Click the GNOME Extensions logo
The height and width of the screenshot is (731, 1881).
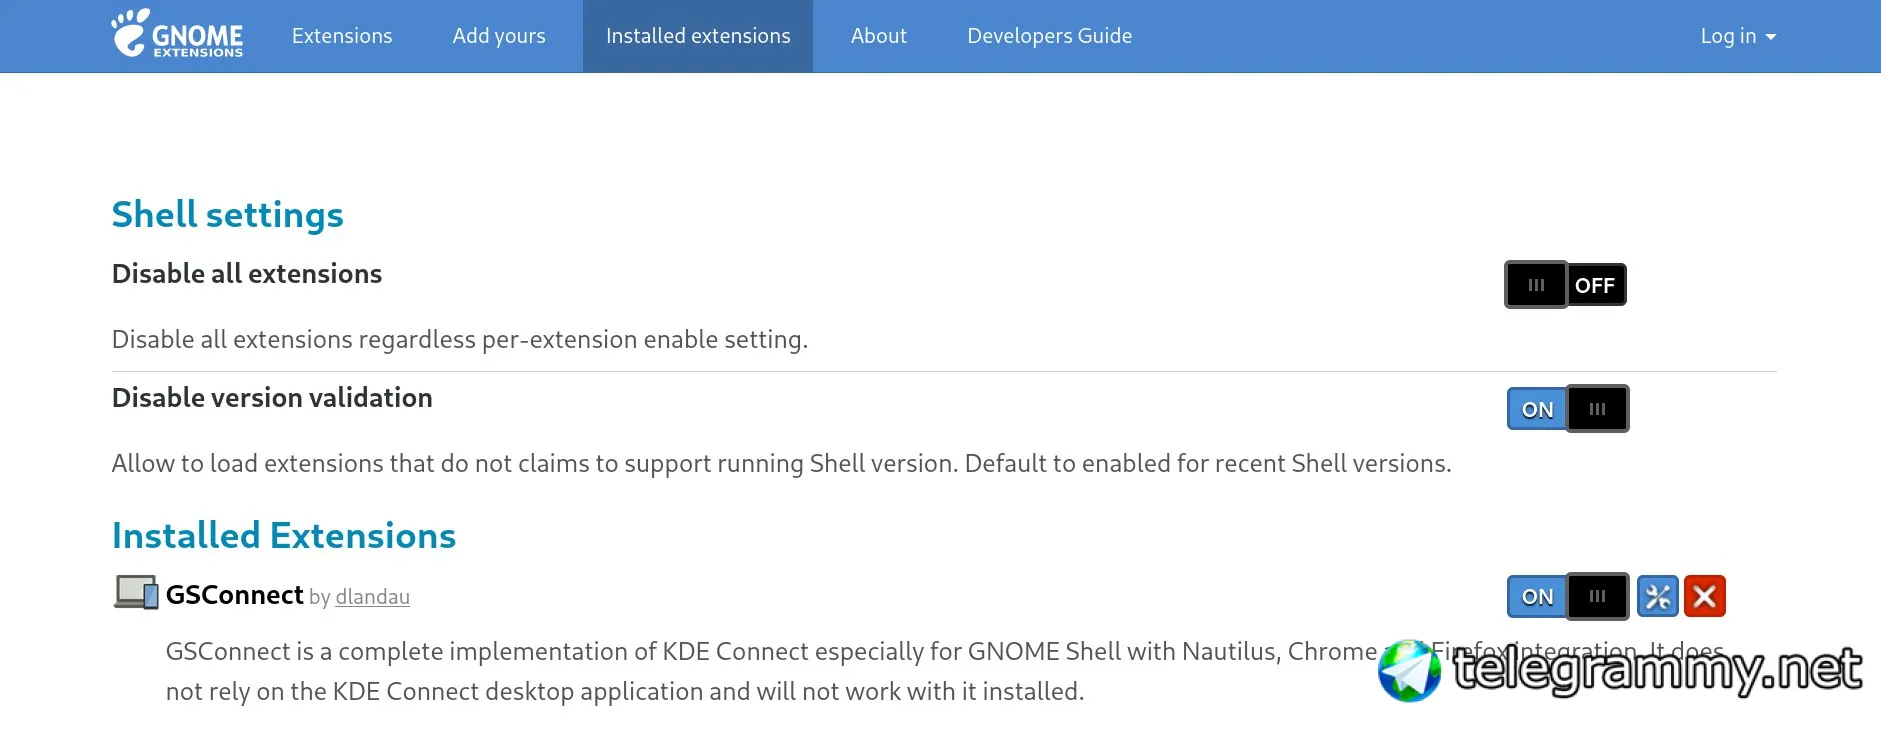(x=177, y=35)
